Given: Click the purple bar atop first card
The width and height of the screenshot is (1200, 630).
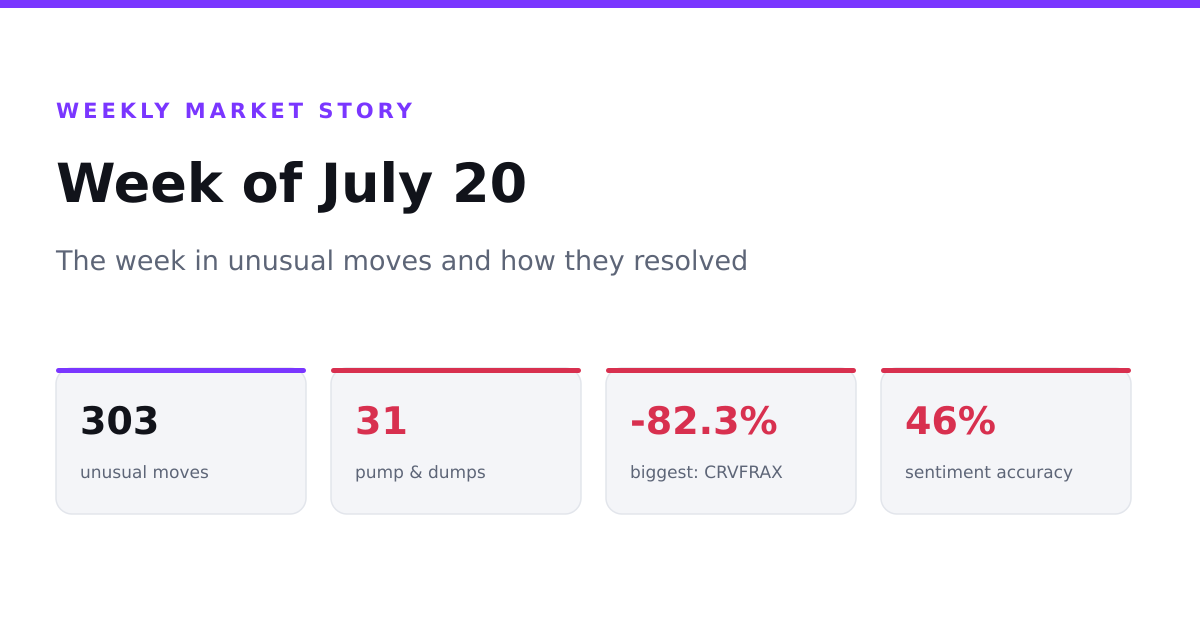Looking at the screenshot, I should tap(181, 370).
